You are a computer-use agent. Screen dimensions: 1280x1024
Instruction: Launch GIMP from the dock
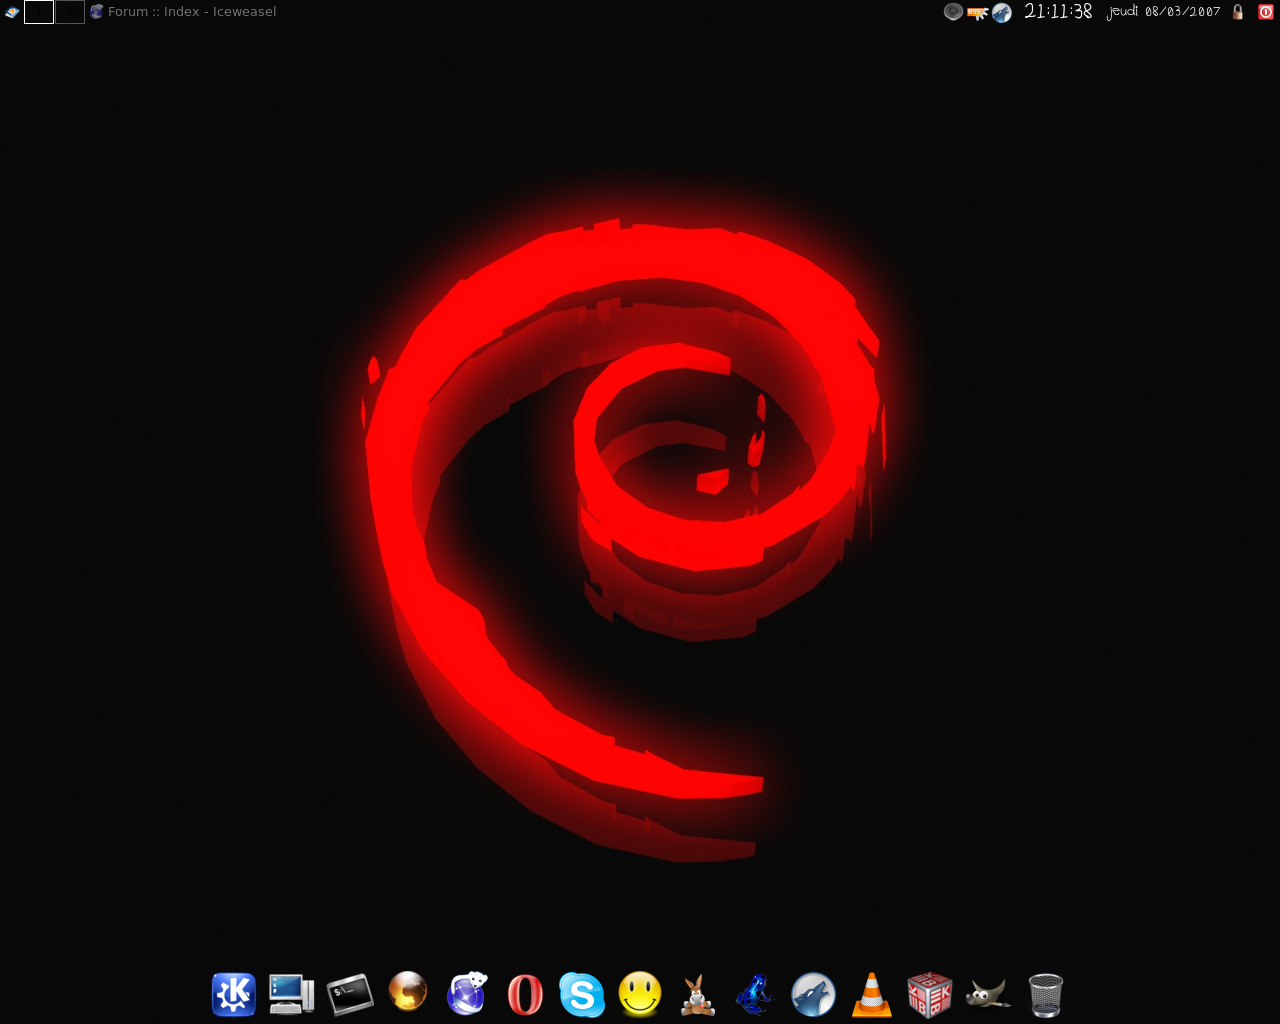click(x=987, y=995)
